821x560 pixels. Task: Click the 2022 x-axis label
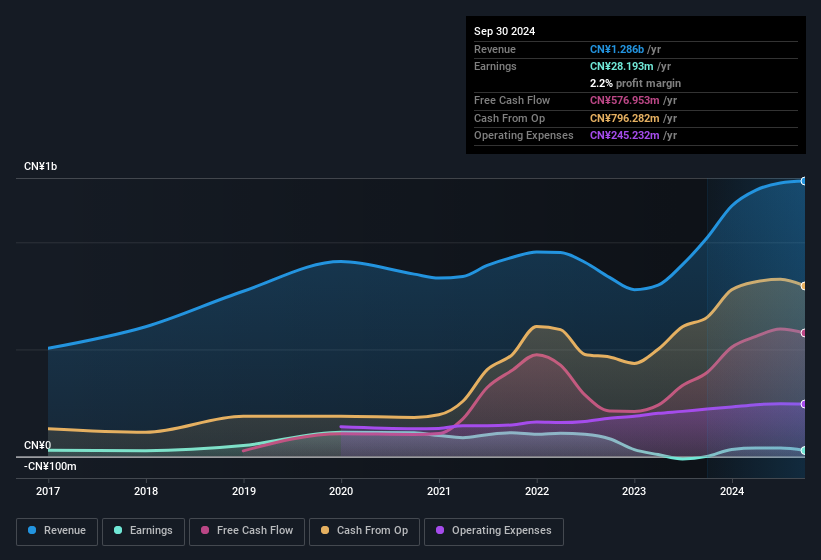(537, 491)
